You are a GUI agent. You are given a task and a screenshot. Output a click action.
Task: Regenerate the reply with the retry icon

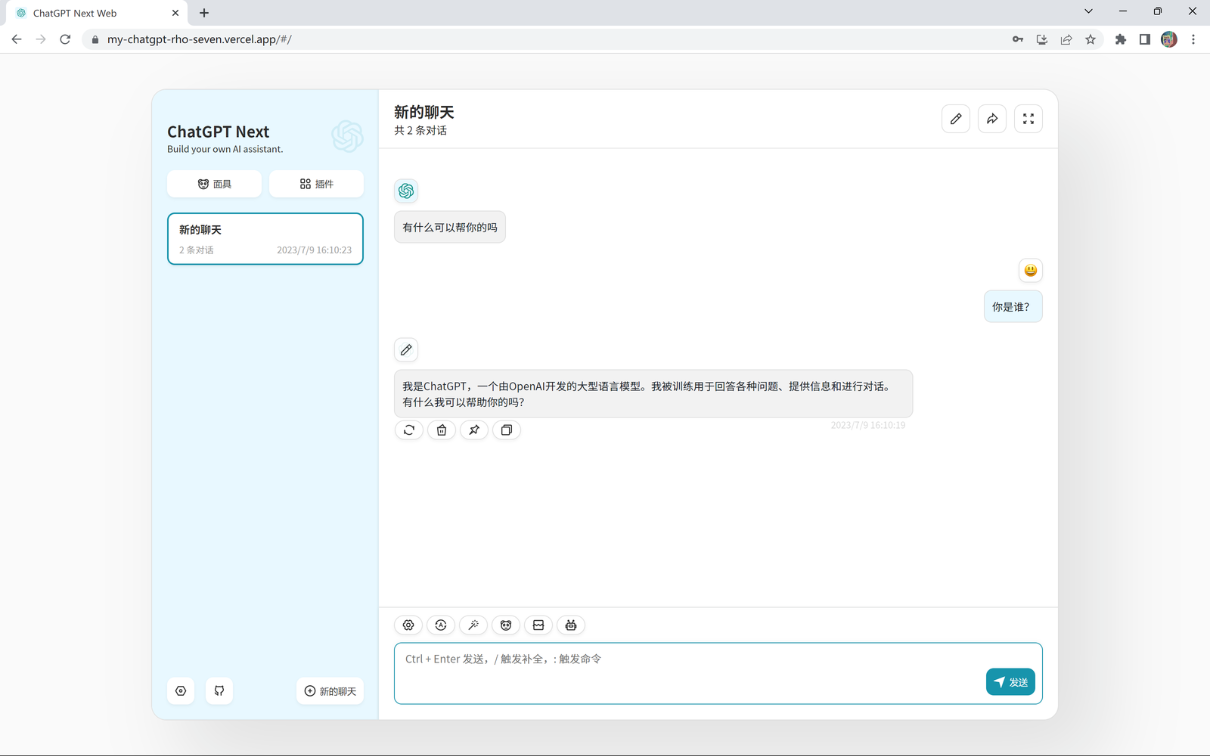(409, 430)
